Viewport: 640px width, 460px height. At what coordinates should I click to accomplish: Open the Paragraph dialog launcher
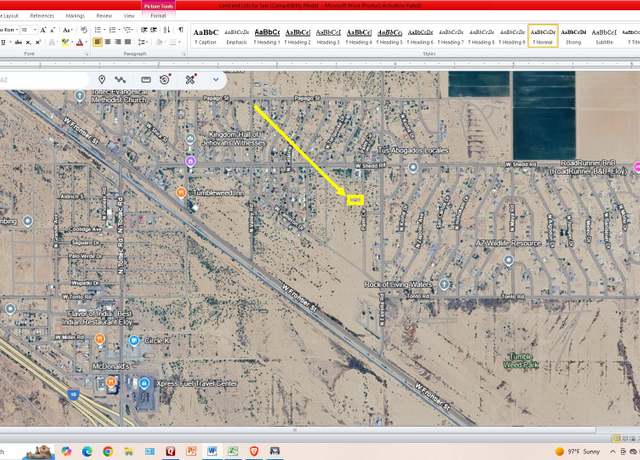point(184,54)
